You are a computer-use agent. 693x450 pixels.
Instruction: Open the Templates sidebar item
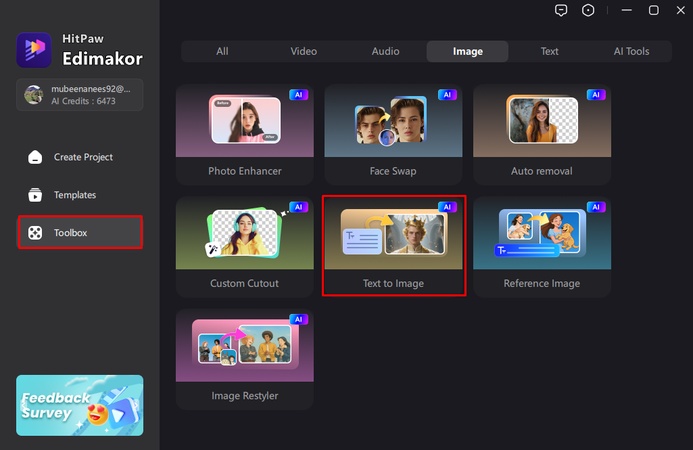(x=80, y=194)
